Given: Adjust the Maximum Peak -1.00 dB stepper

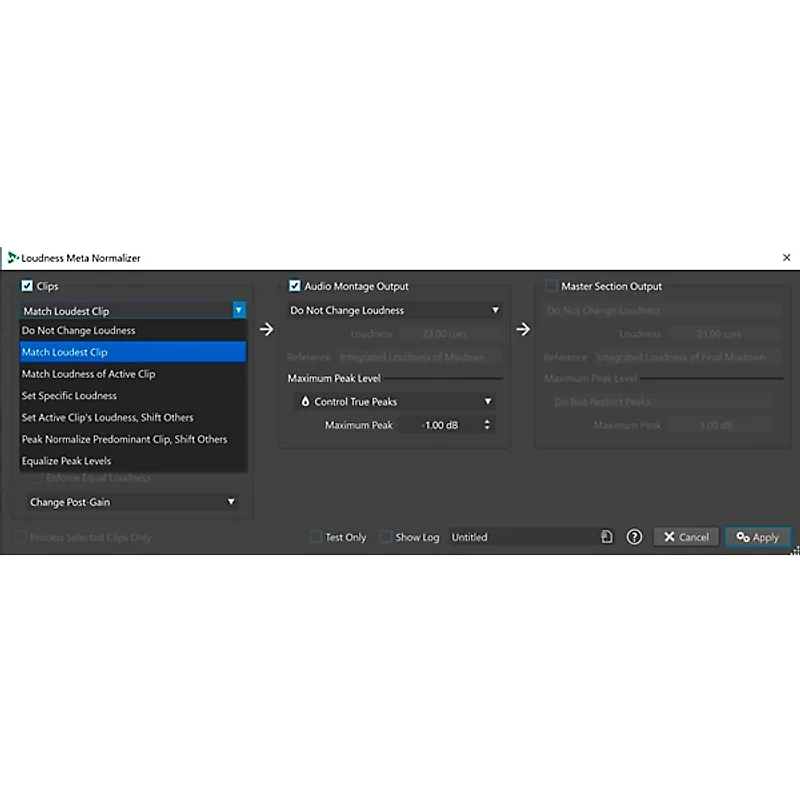Looking at the screenshot, I should click(x=487, y=425).
